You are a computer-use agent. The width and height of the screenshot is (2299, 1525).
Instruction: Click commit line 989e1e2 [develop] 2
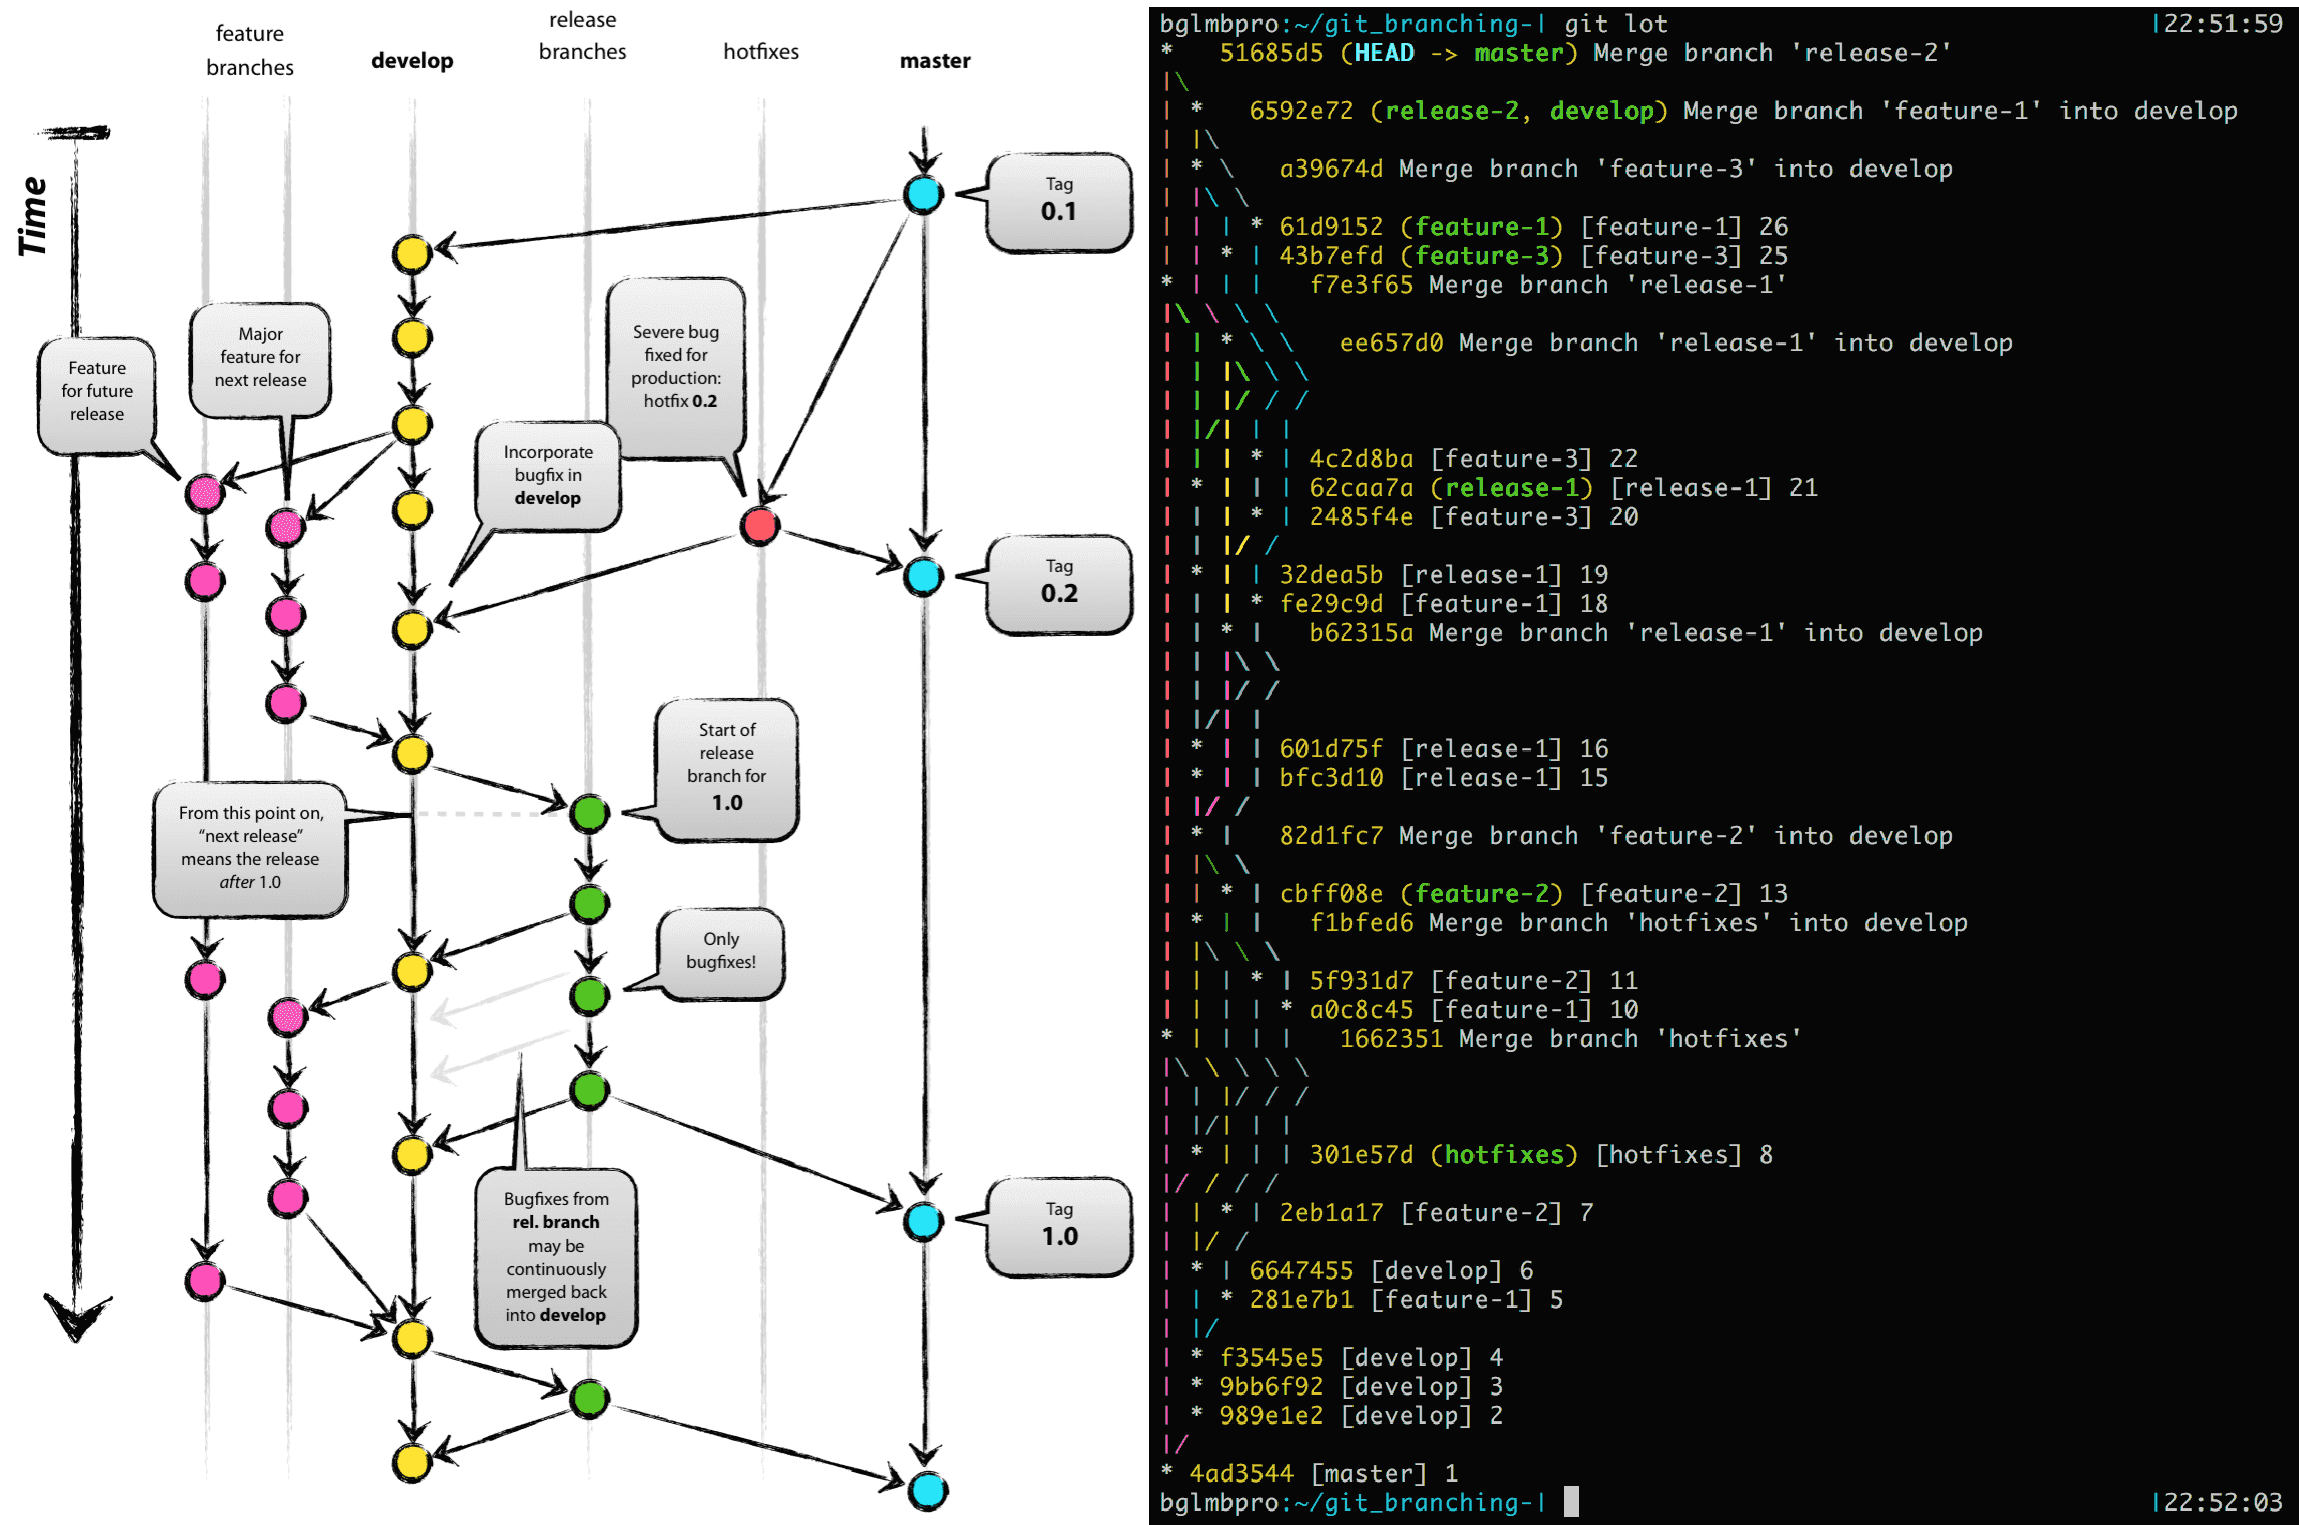pyautogui.click(x=1361, y=1415)
